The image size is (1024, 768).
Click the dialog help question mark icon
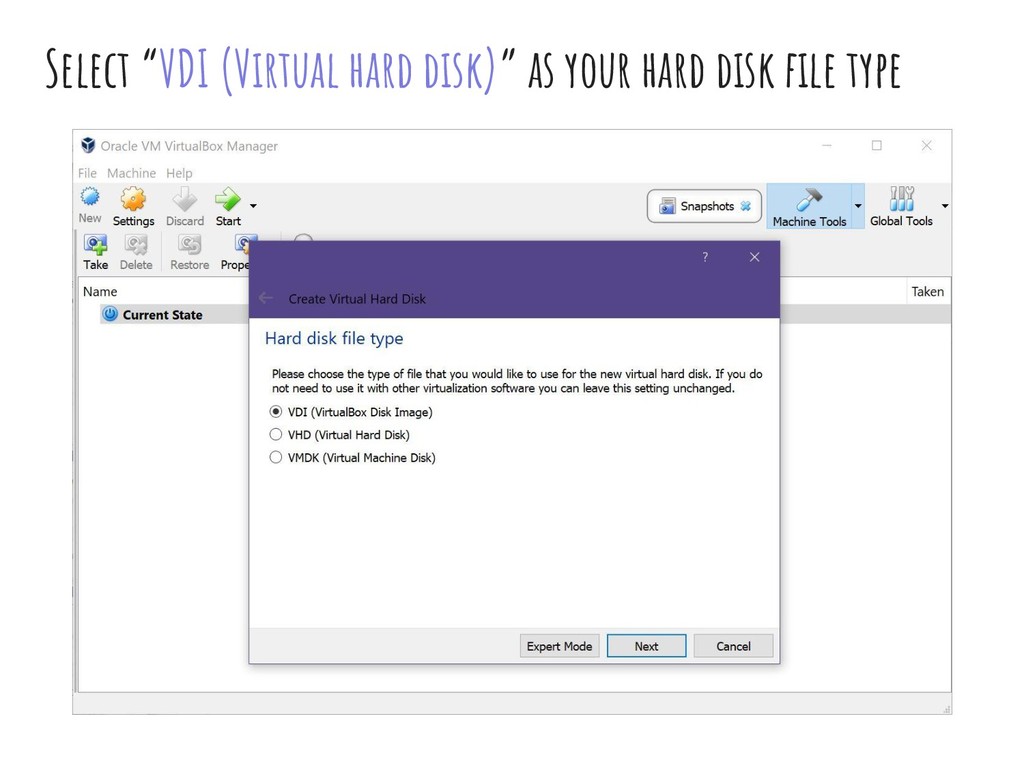705,257
